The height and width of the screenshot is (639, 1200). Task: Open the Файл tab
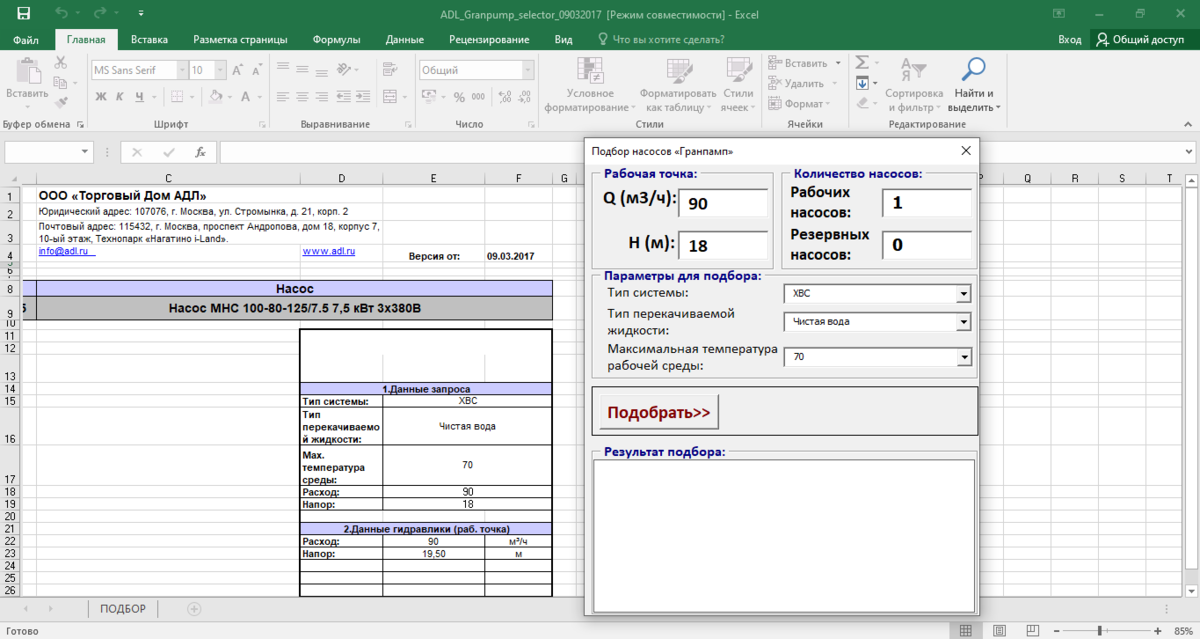point(27,40)
